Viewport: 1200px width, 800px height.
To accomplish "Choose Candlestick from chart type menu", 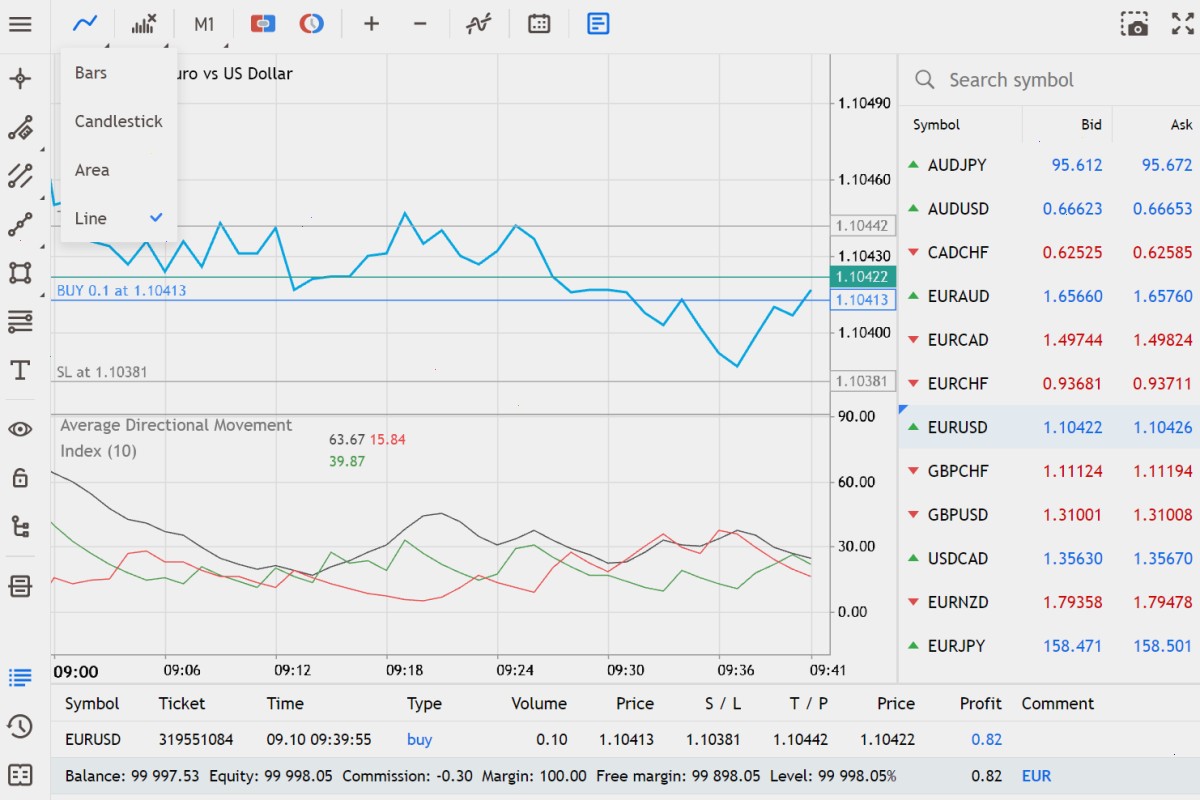I will point(119,121).
